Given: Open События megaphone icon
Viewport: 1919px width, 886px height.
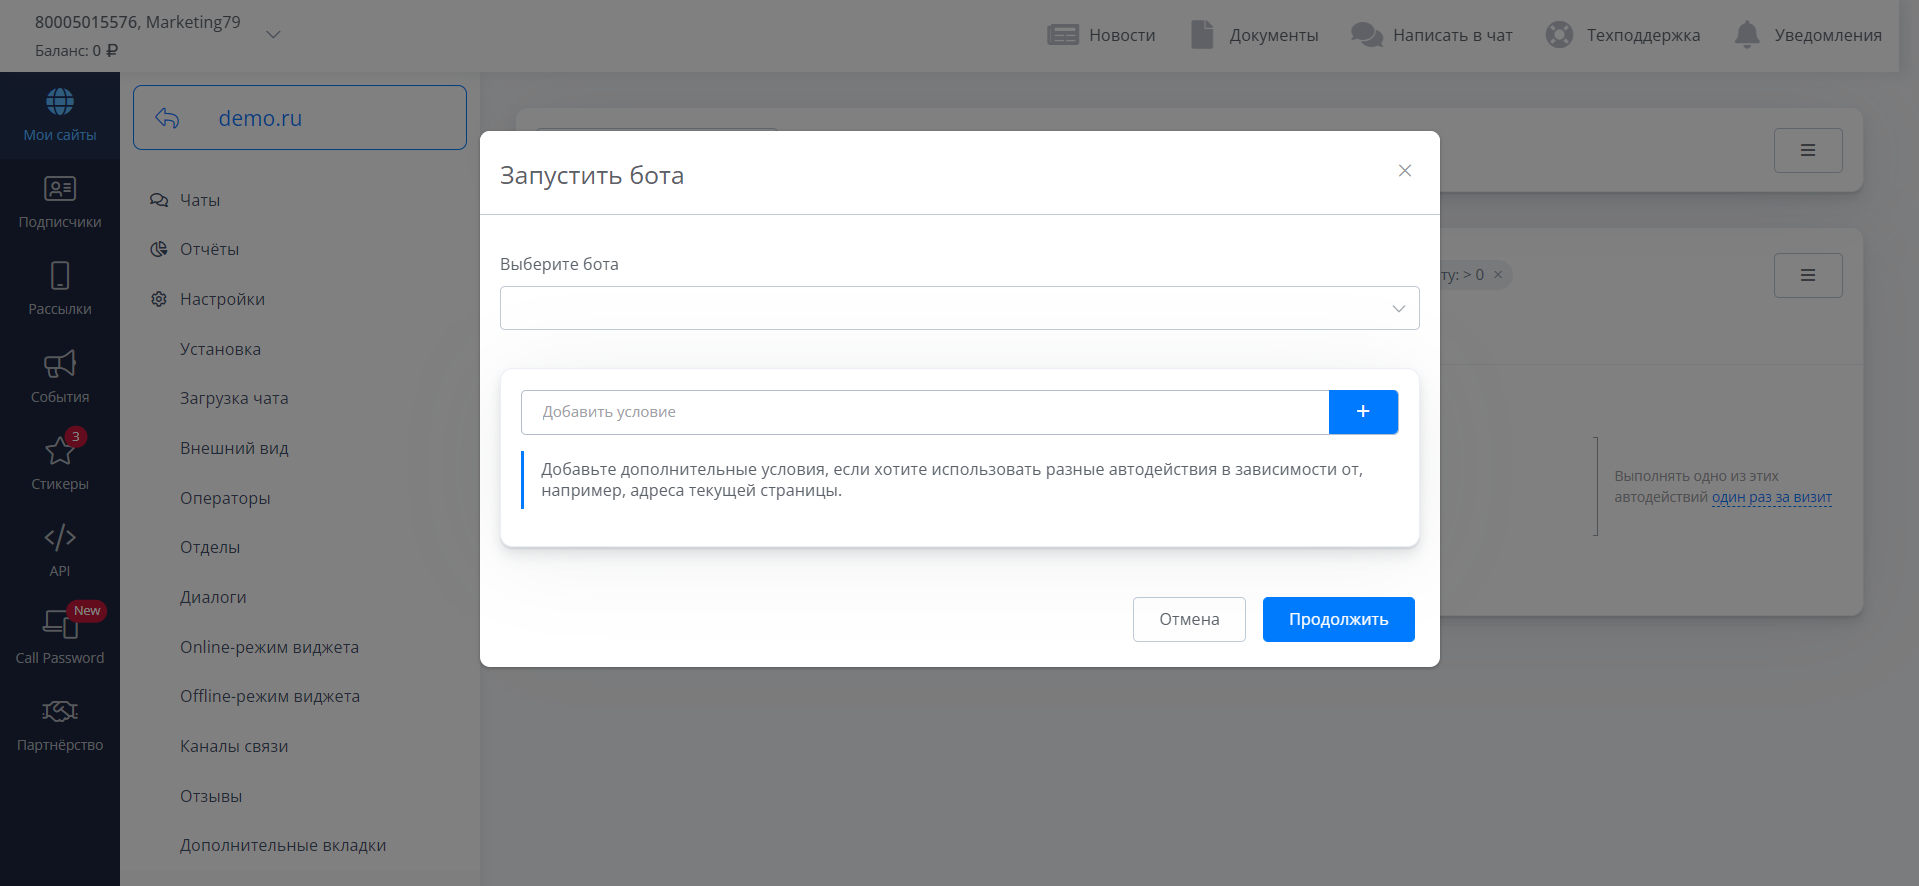Looking at the screenshot, I should pos(60,364).
